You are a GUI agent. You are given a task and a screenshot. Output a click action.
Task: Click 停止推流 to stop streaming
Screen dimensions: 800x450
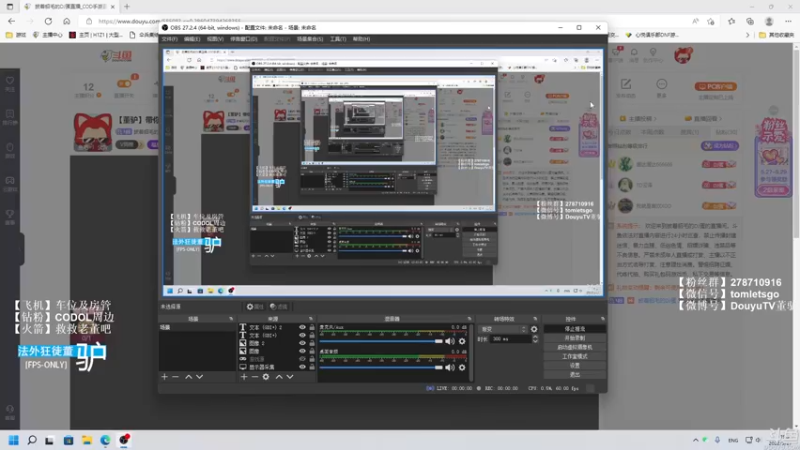coord(574,329)
